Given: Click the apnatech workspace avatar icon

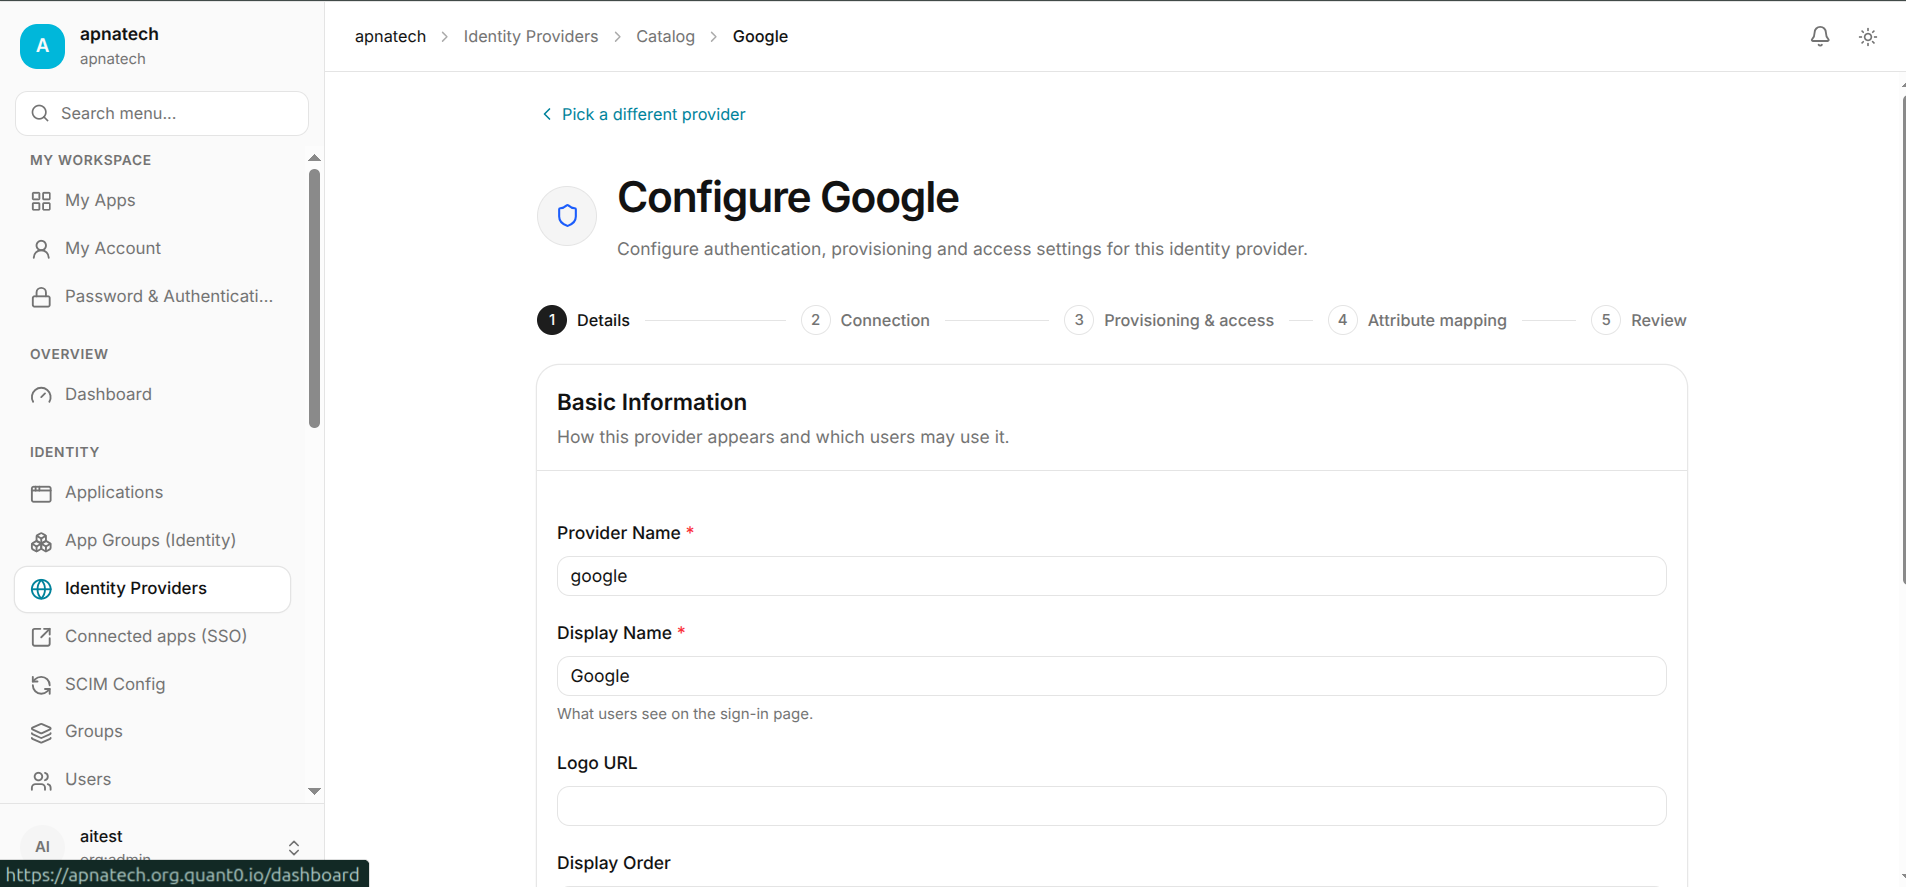Looking at the screenshot, I should pos(42,46).
